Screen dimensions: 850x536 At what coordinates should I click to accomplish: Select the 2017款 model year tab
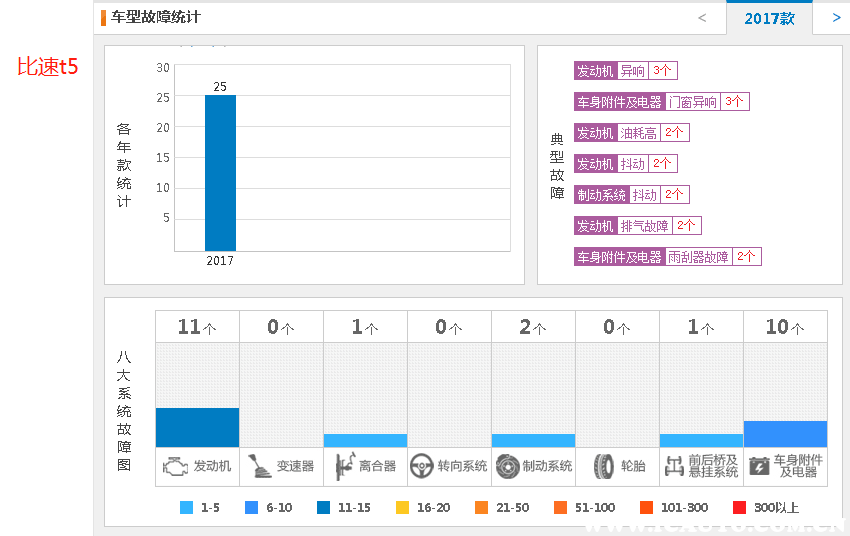769,18
